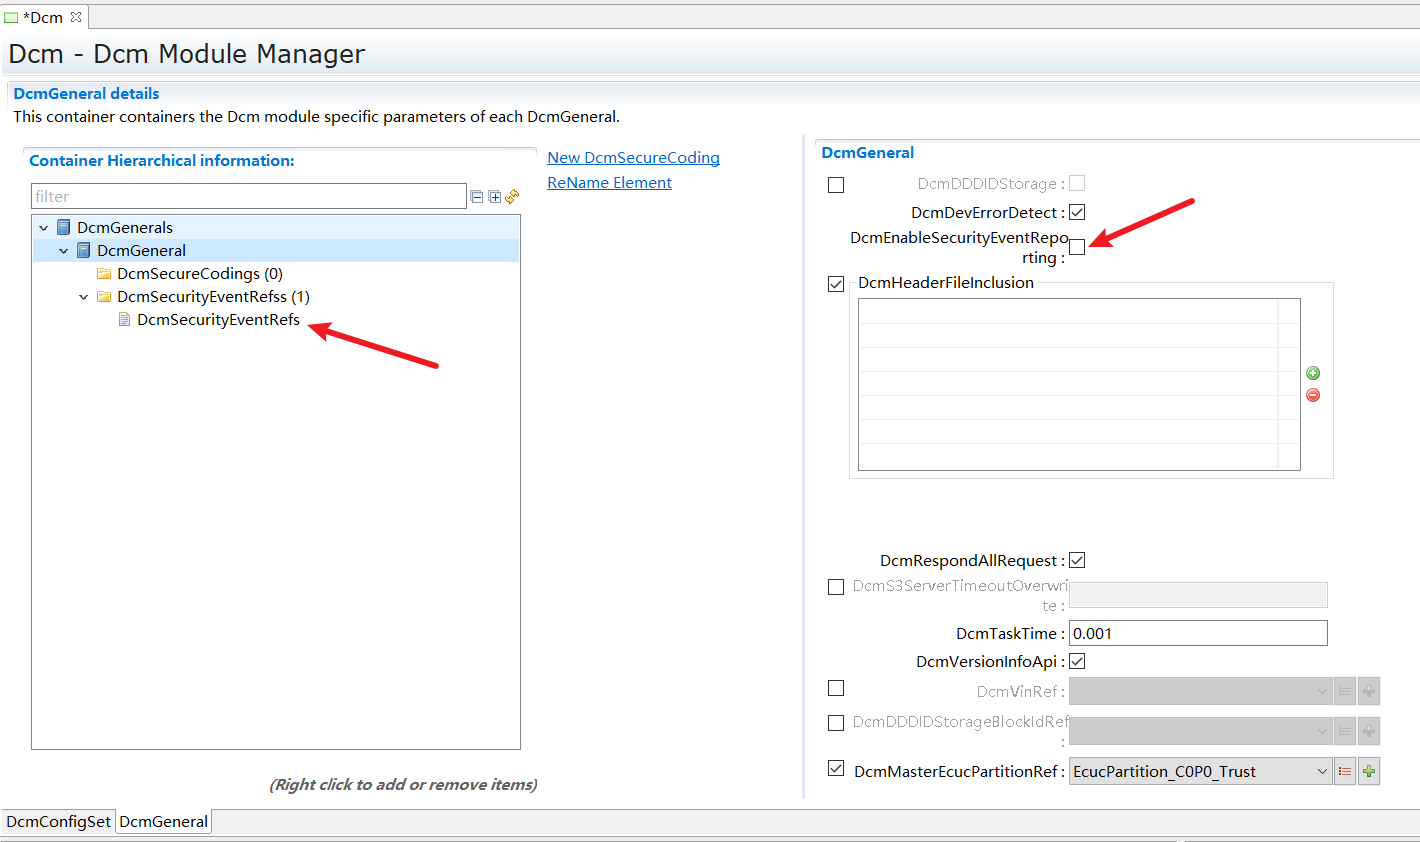Uncheck the DcmDevErrorDetect checkbox

point(1077,212)
